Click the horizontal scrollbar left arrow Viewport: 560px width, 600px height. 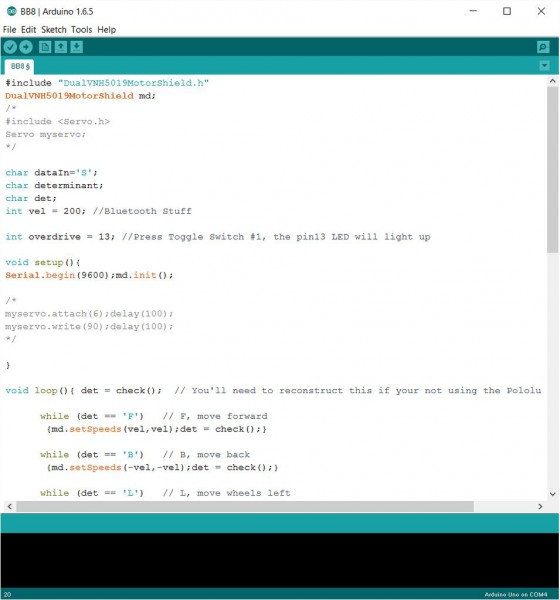click(x=10, y=506)
